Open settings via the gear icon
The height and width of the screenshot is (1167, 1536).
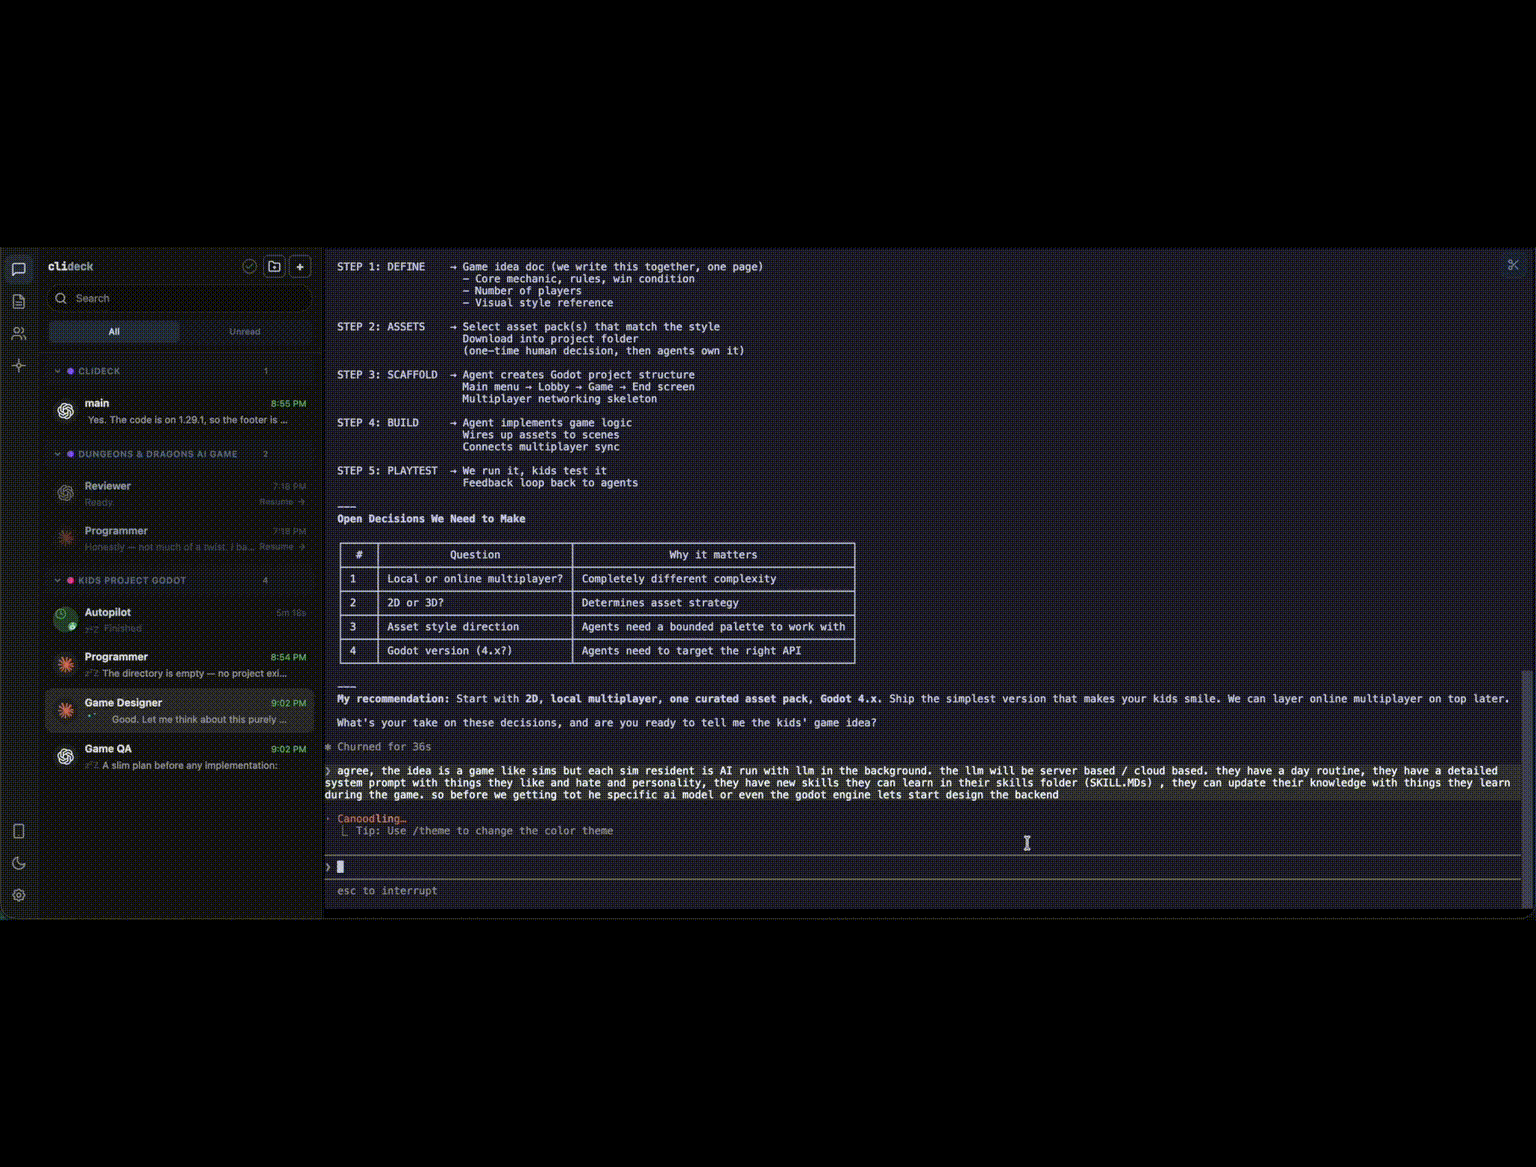click(18, 895)
